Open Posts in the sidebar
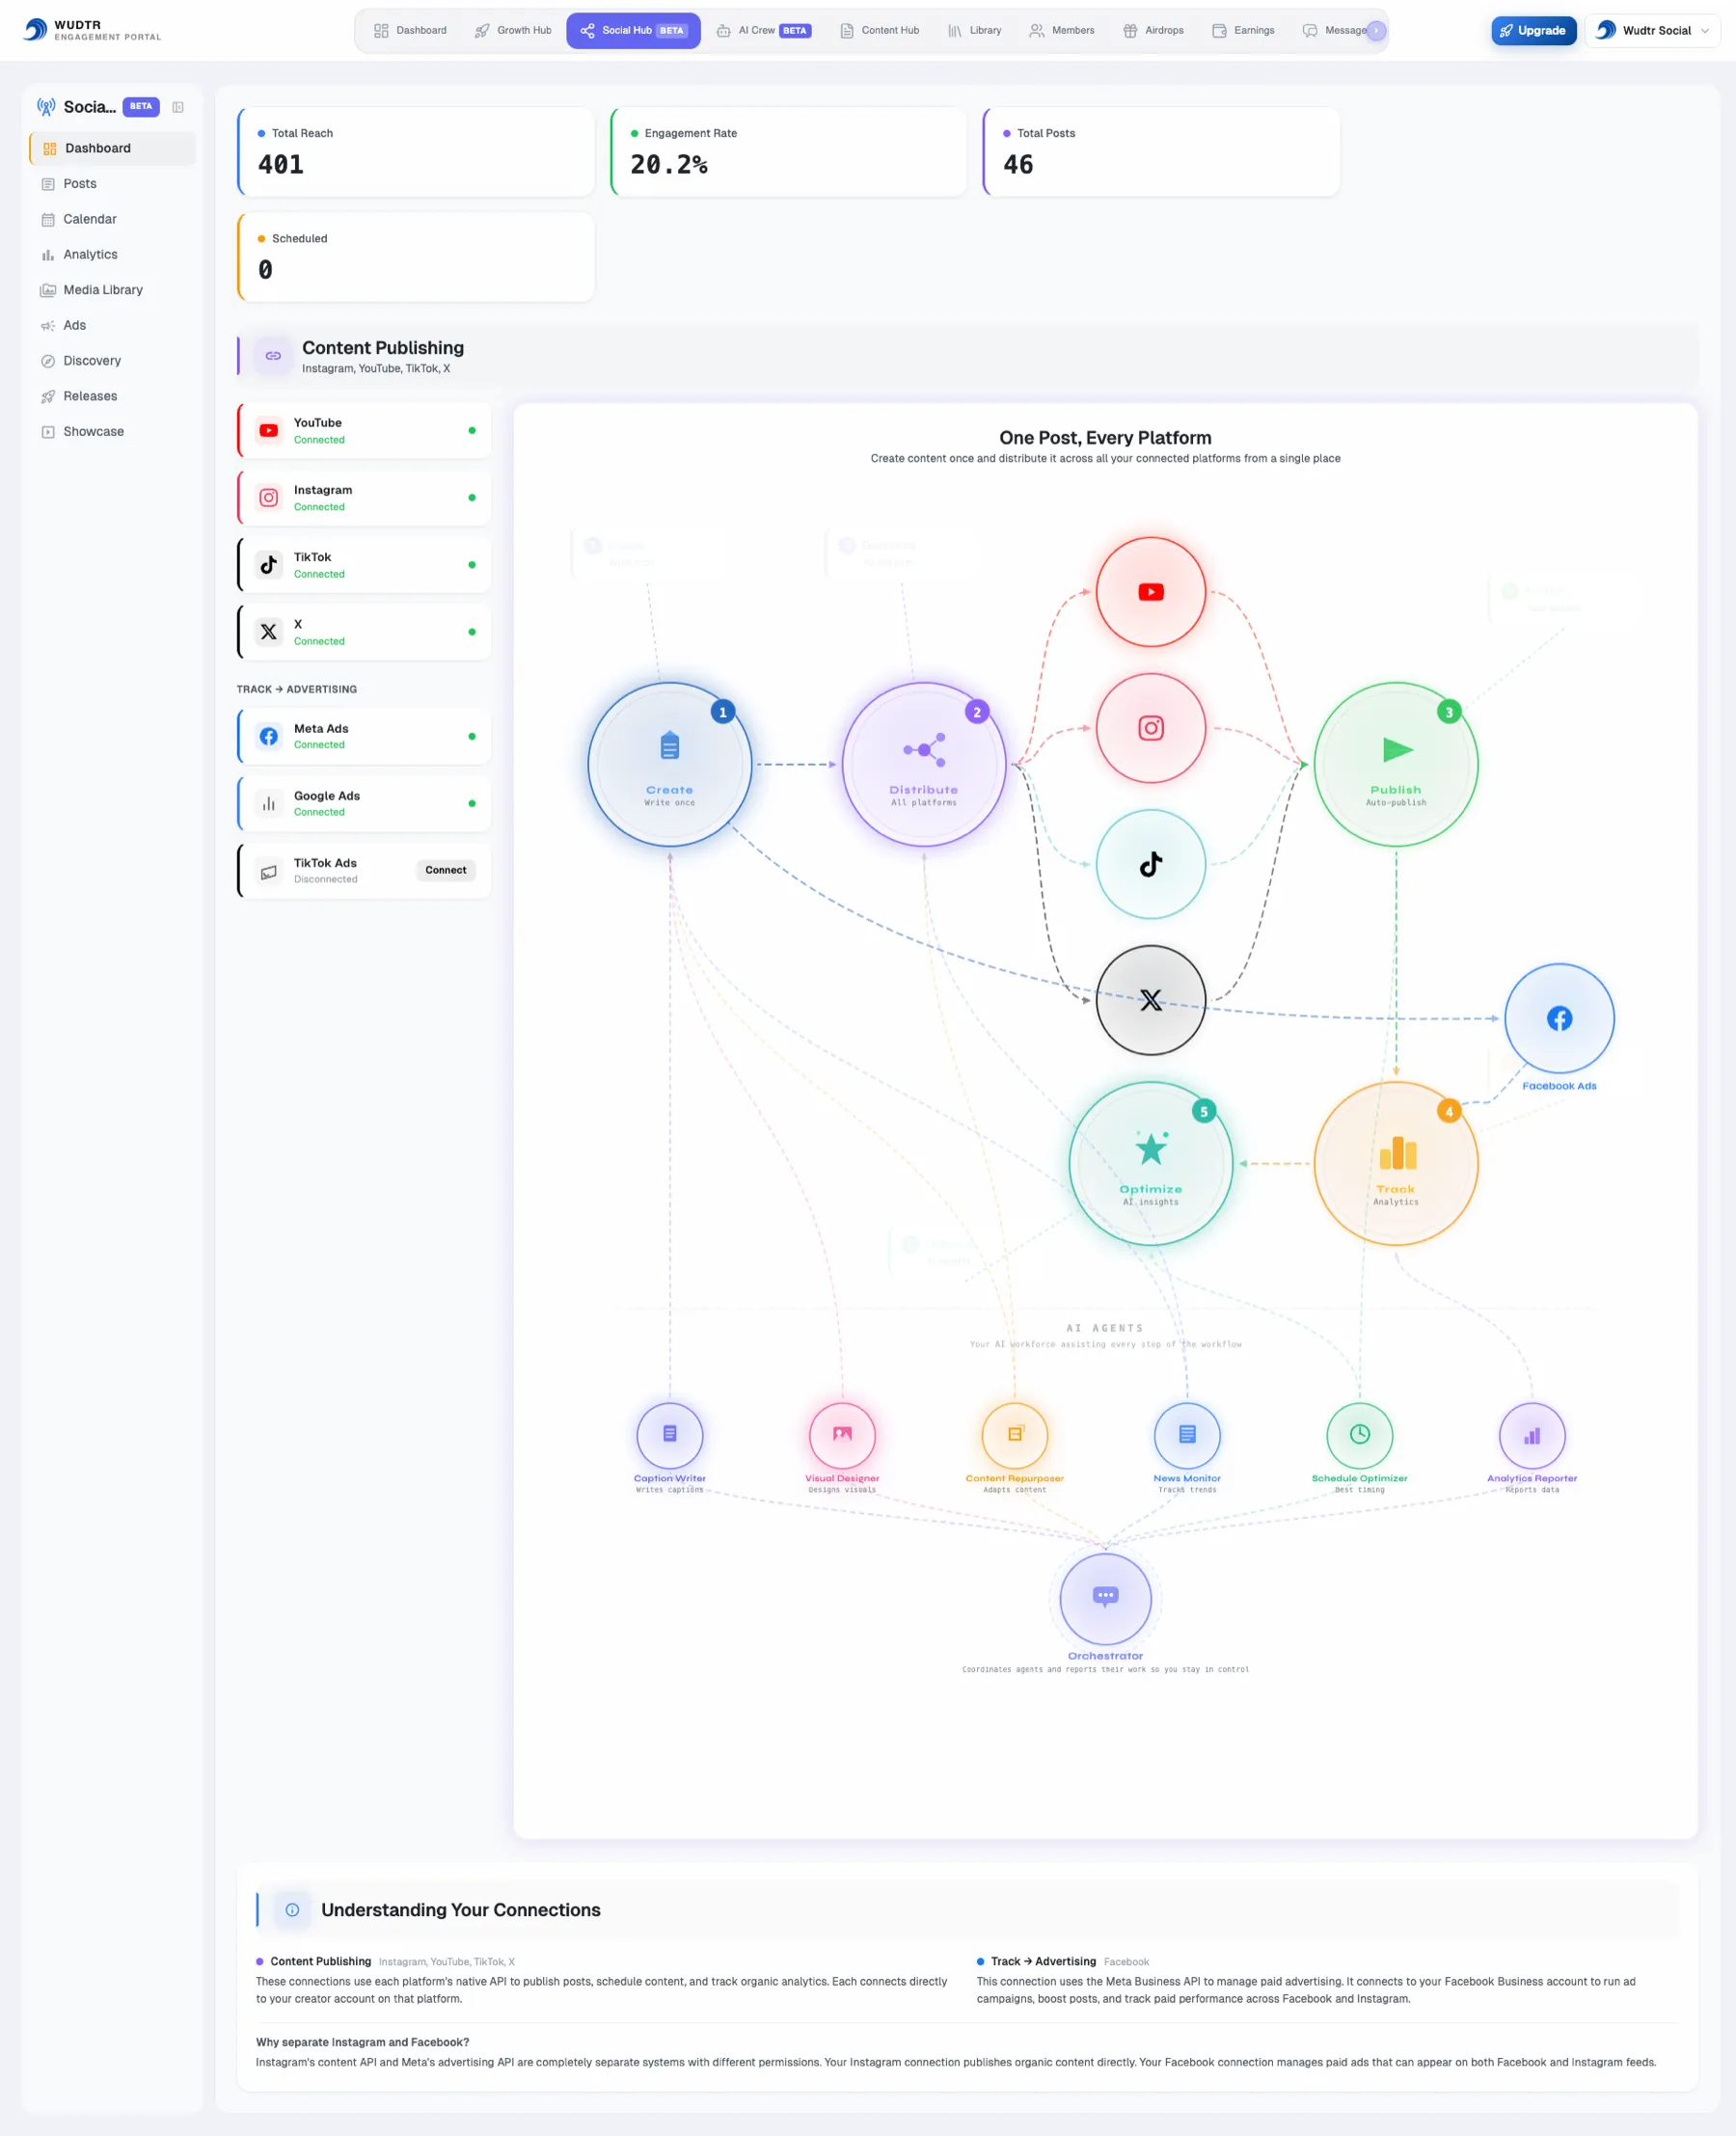The height and width of the screenshot is (2136, 1736). [113, 184]
